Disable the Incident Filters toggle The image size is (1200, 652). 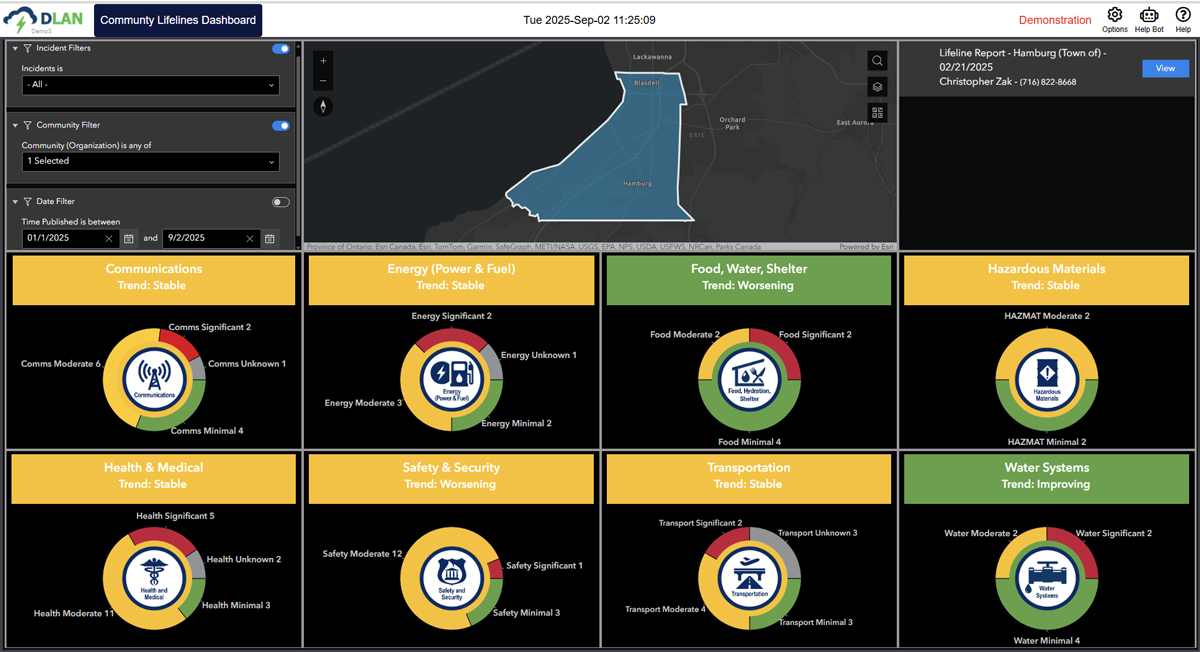coord(280,47)
